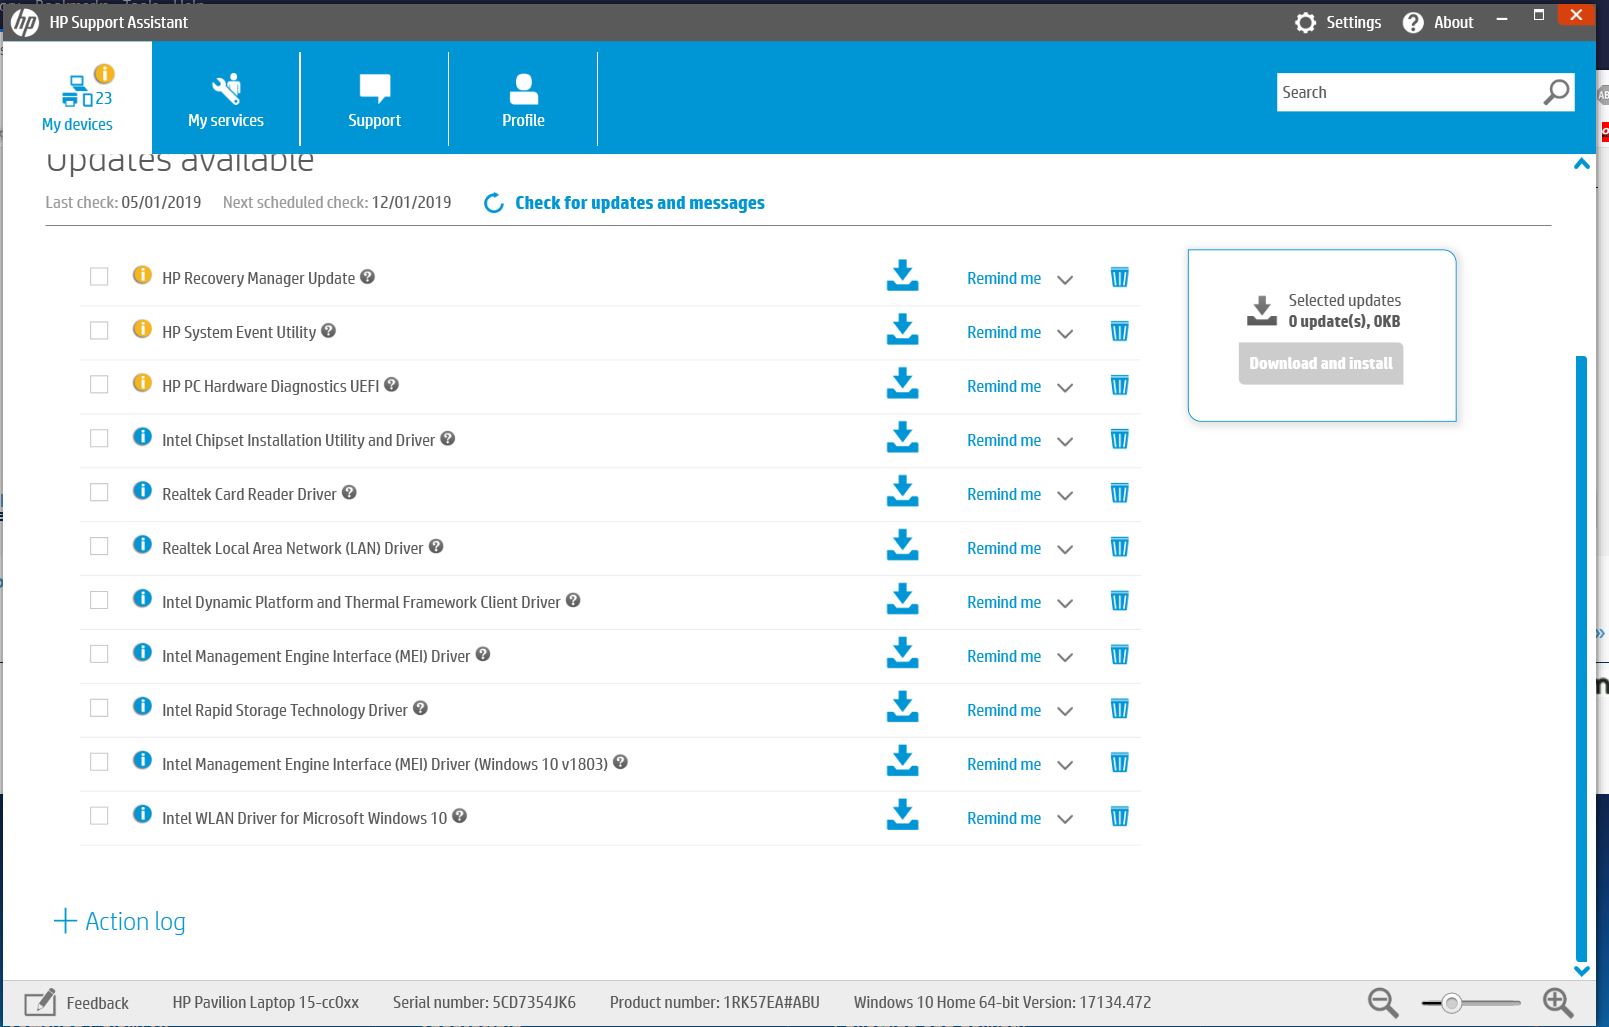Image resolution: width=1609 pixels, height=1027 pixels.
Task: Select the Realtek Local Area Network Driver checkbox
Action: pyautogui.click(x=99, y=547)
